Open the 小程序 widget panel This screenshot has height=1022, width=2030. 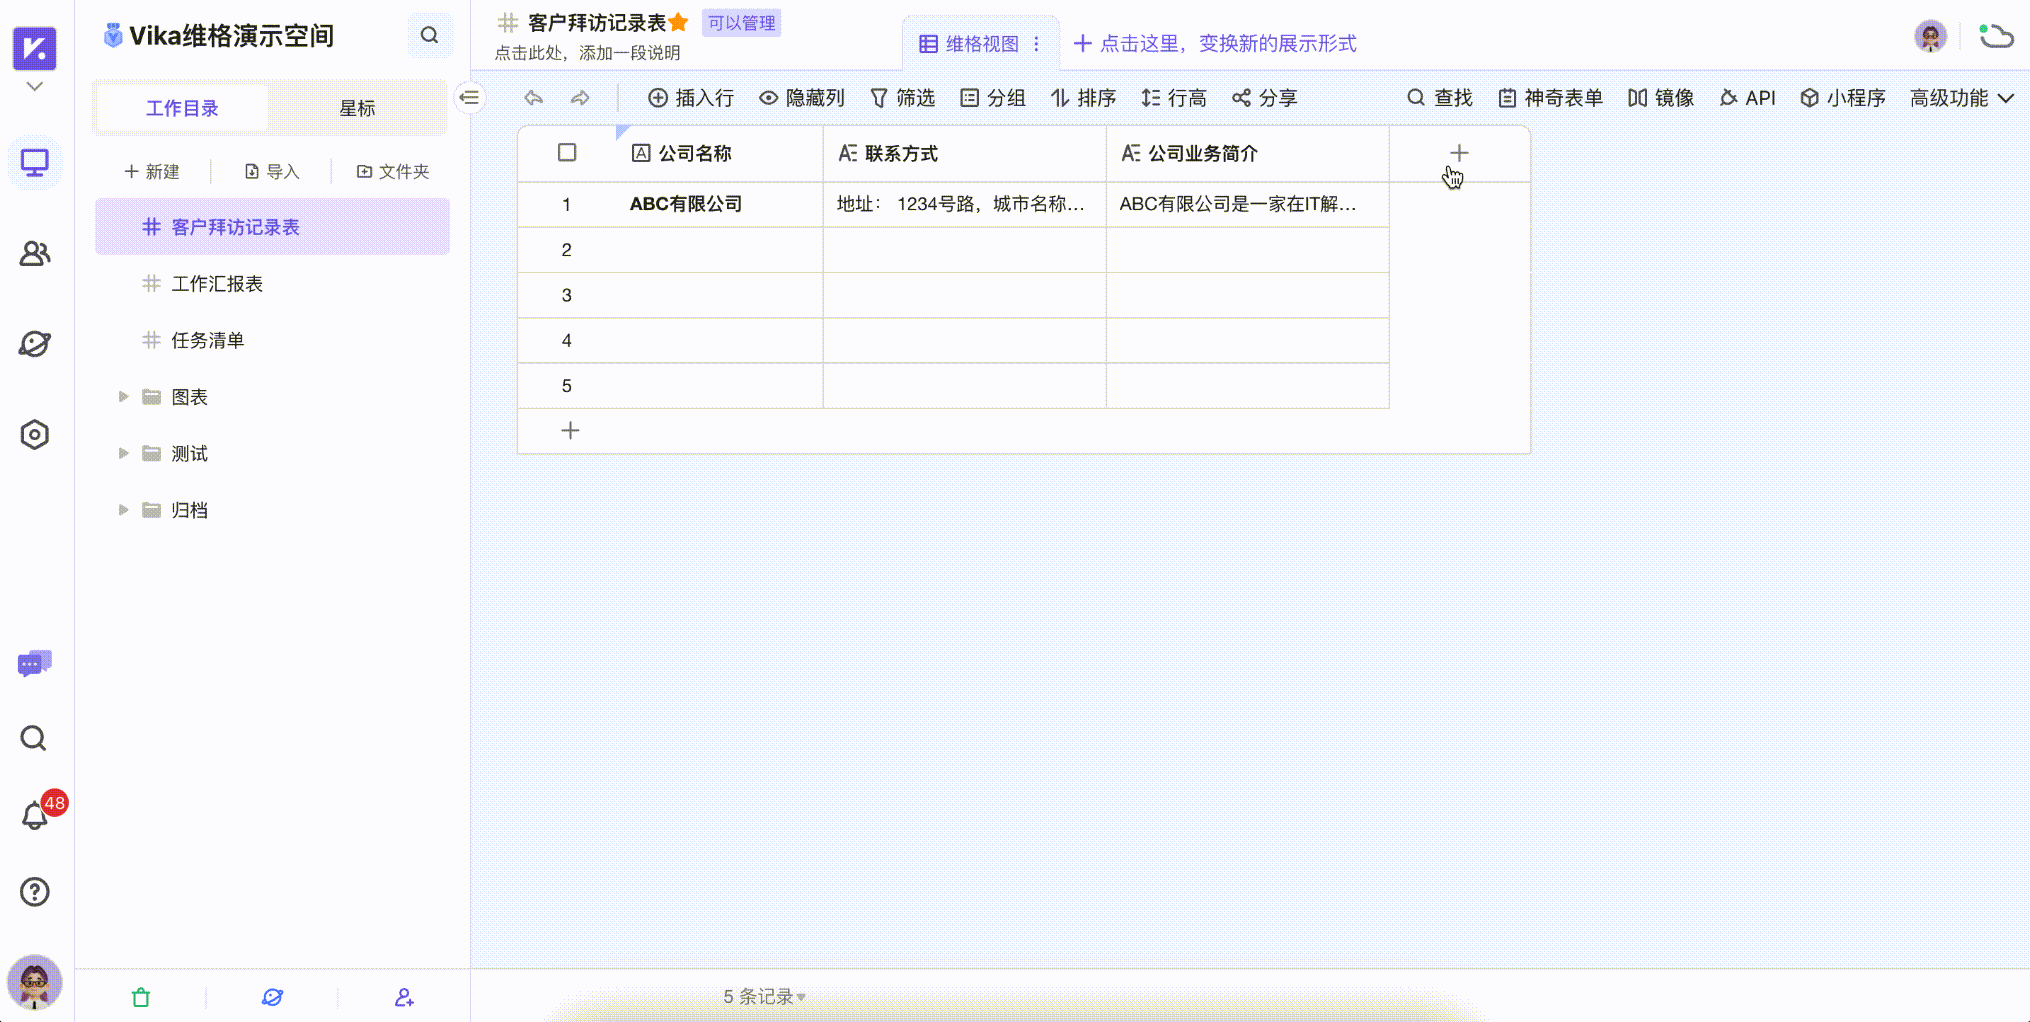pyautogui.click(x=1843, y=98)
